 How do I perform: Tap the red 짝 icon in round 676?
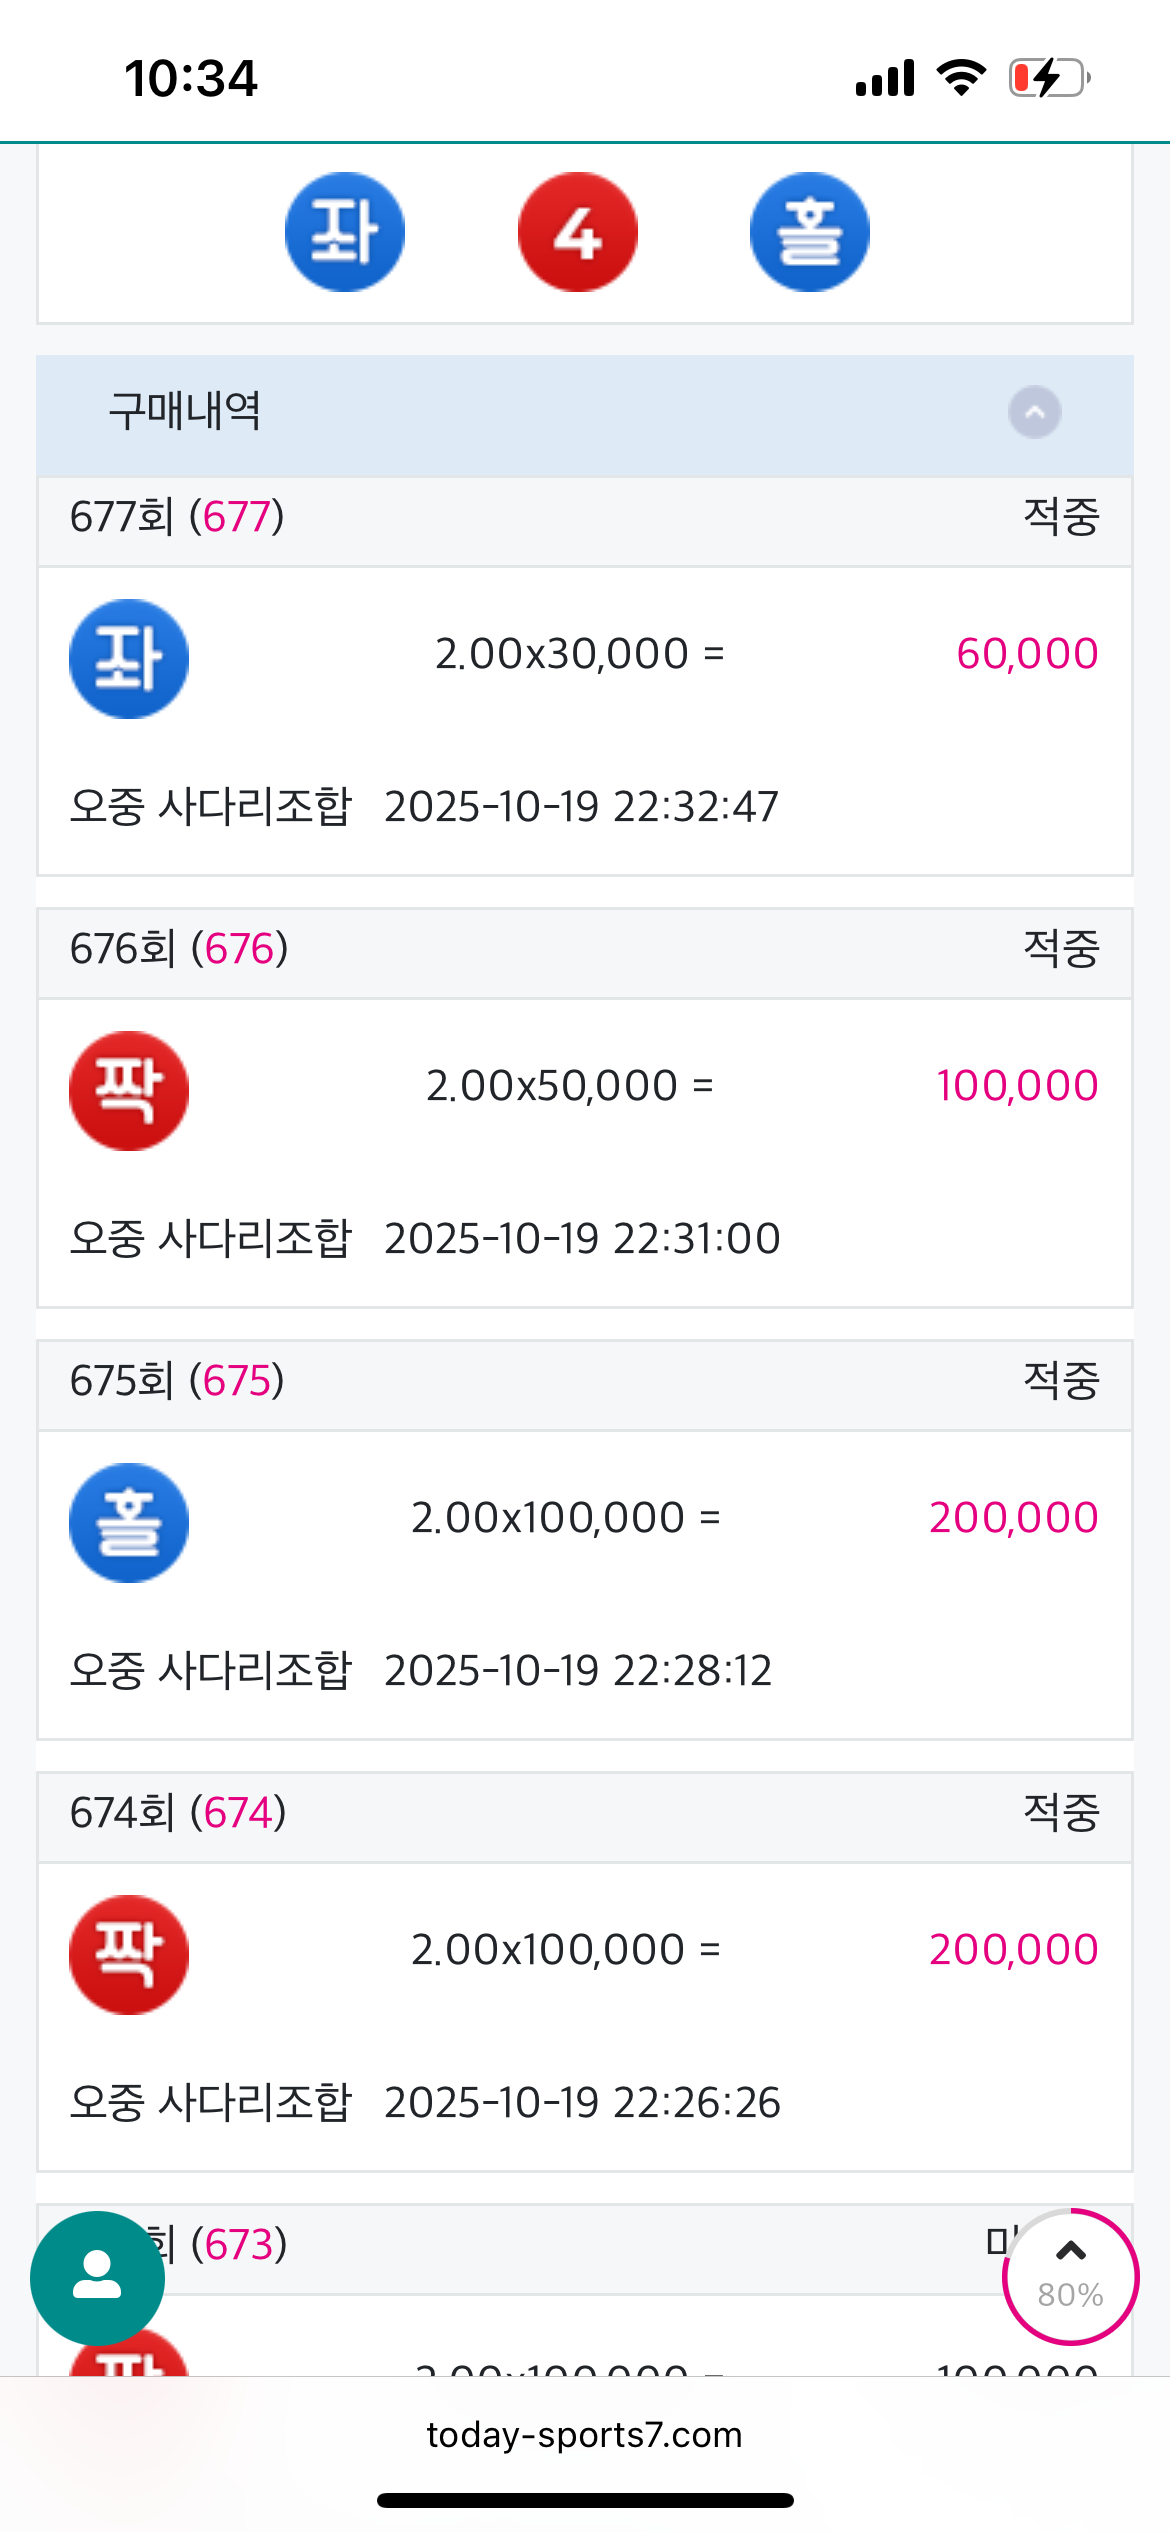[129, 1090]
